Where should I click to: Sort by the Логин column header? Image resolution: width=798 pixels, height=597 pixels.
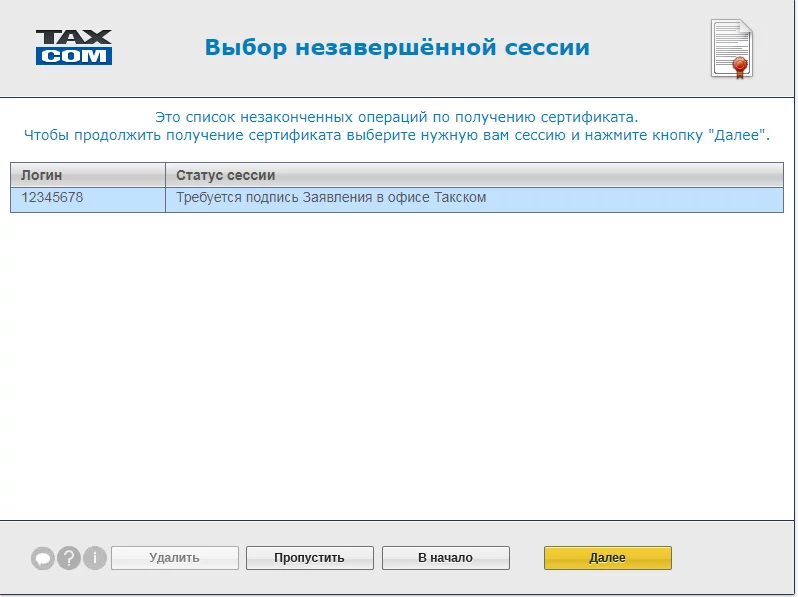click(x=87, y=175)
